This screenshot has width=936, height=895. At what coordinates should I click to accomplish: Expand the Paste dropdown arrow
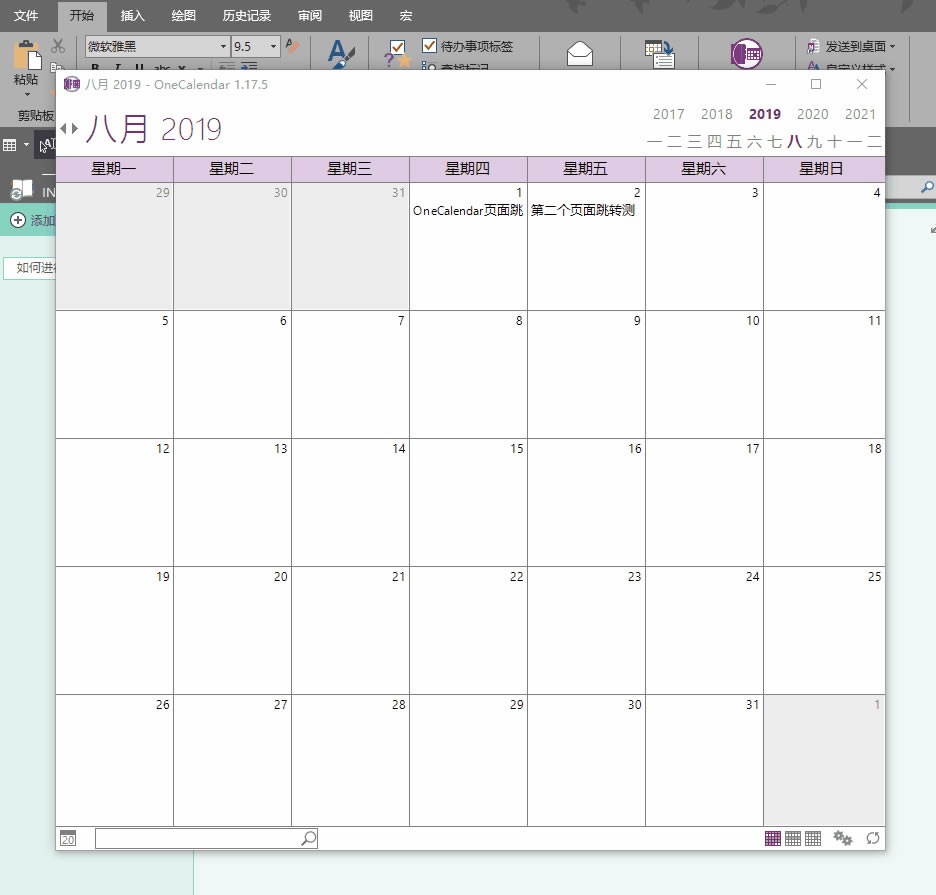pos(27,94)
